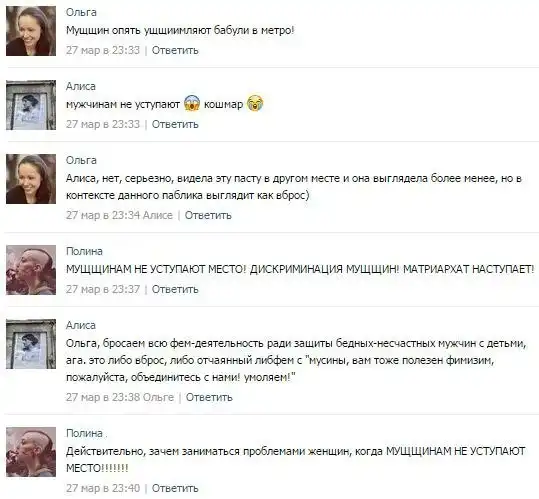Image resolution: width=539 pixels, height=499 pixels.
Task: Open the name Ольга on the first comment
Action: click(81, 12)
